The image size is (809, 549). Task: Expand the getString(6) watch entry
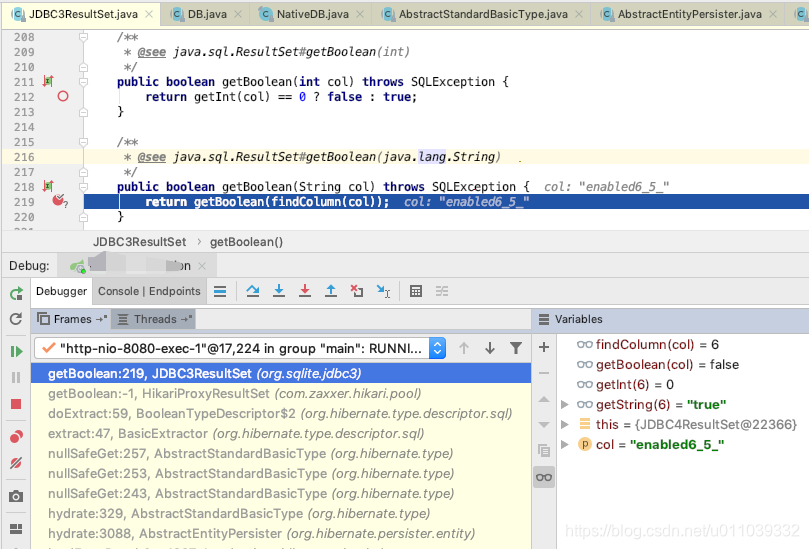[565, 405]
